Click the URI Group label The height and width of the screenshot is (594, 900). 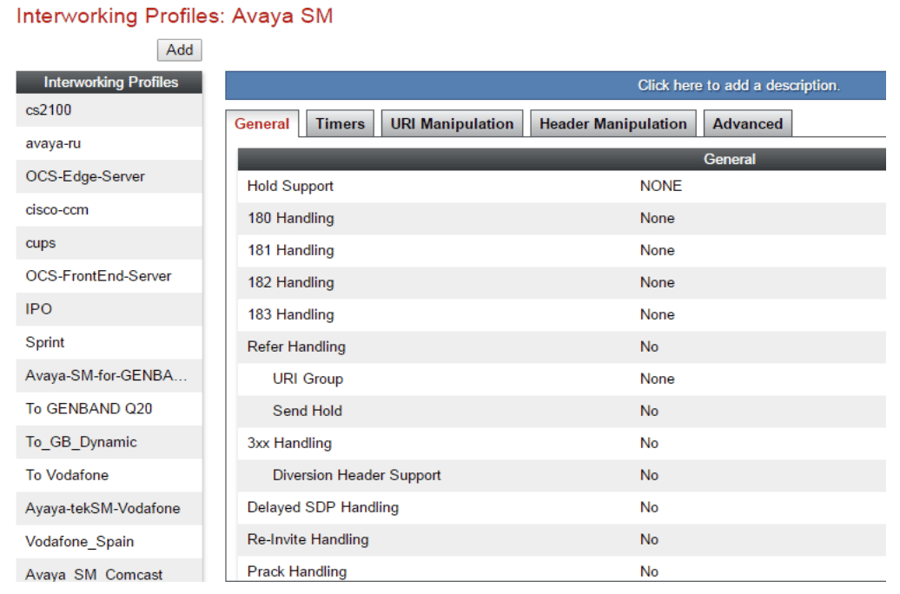click(308, 379)
